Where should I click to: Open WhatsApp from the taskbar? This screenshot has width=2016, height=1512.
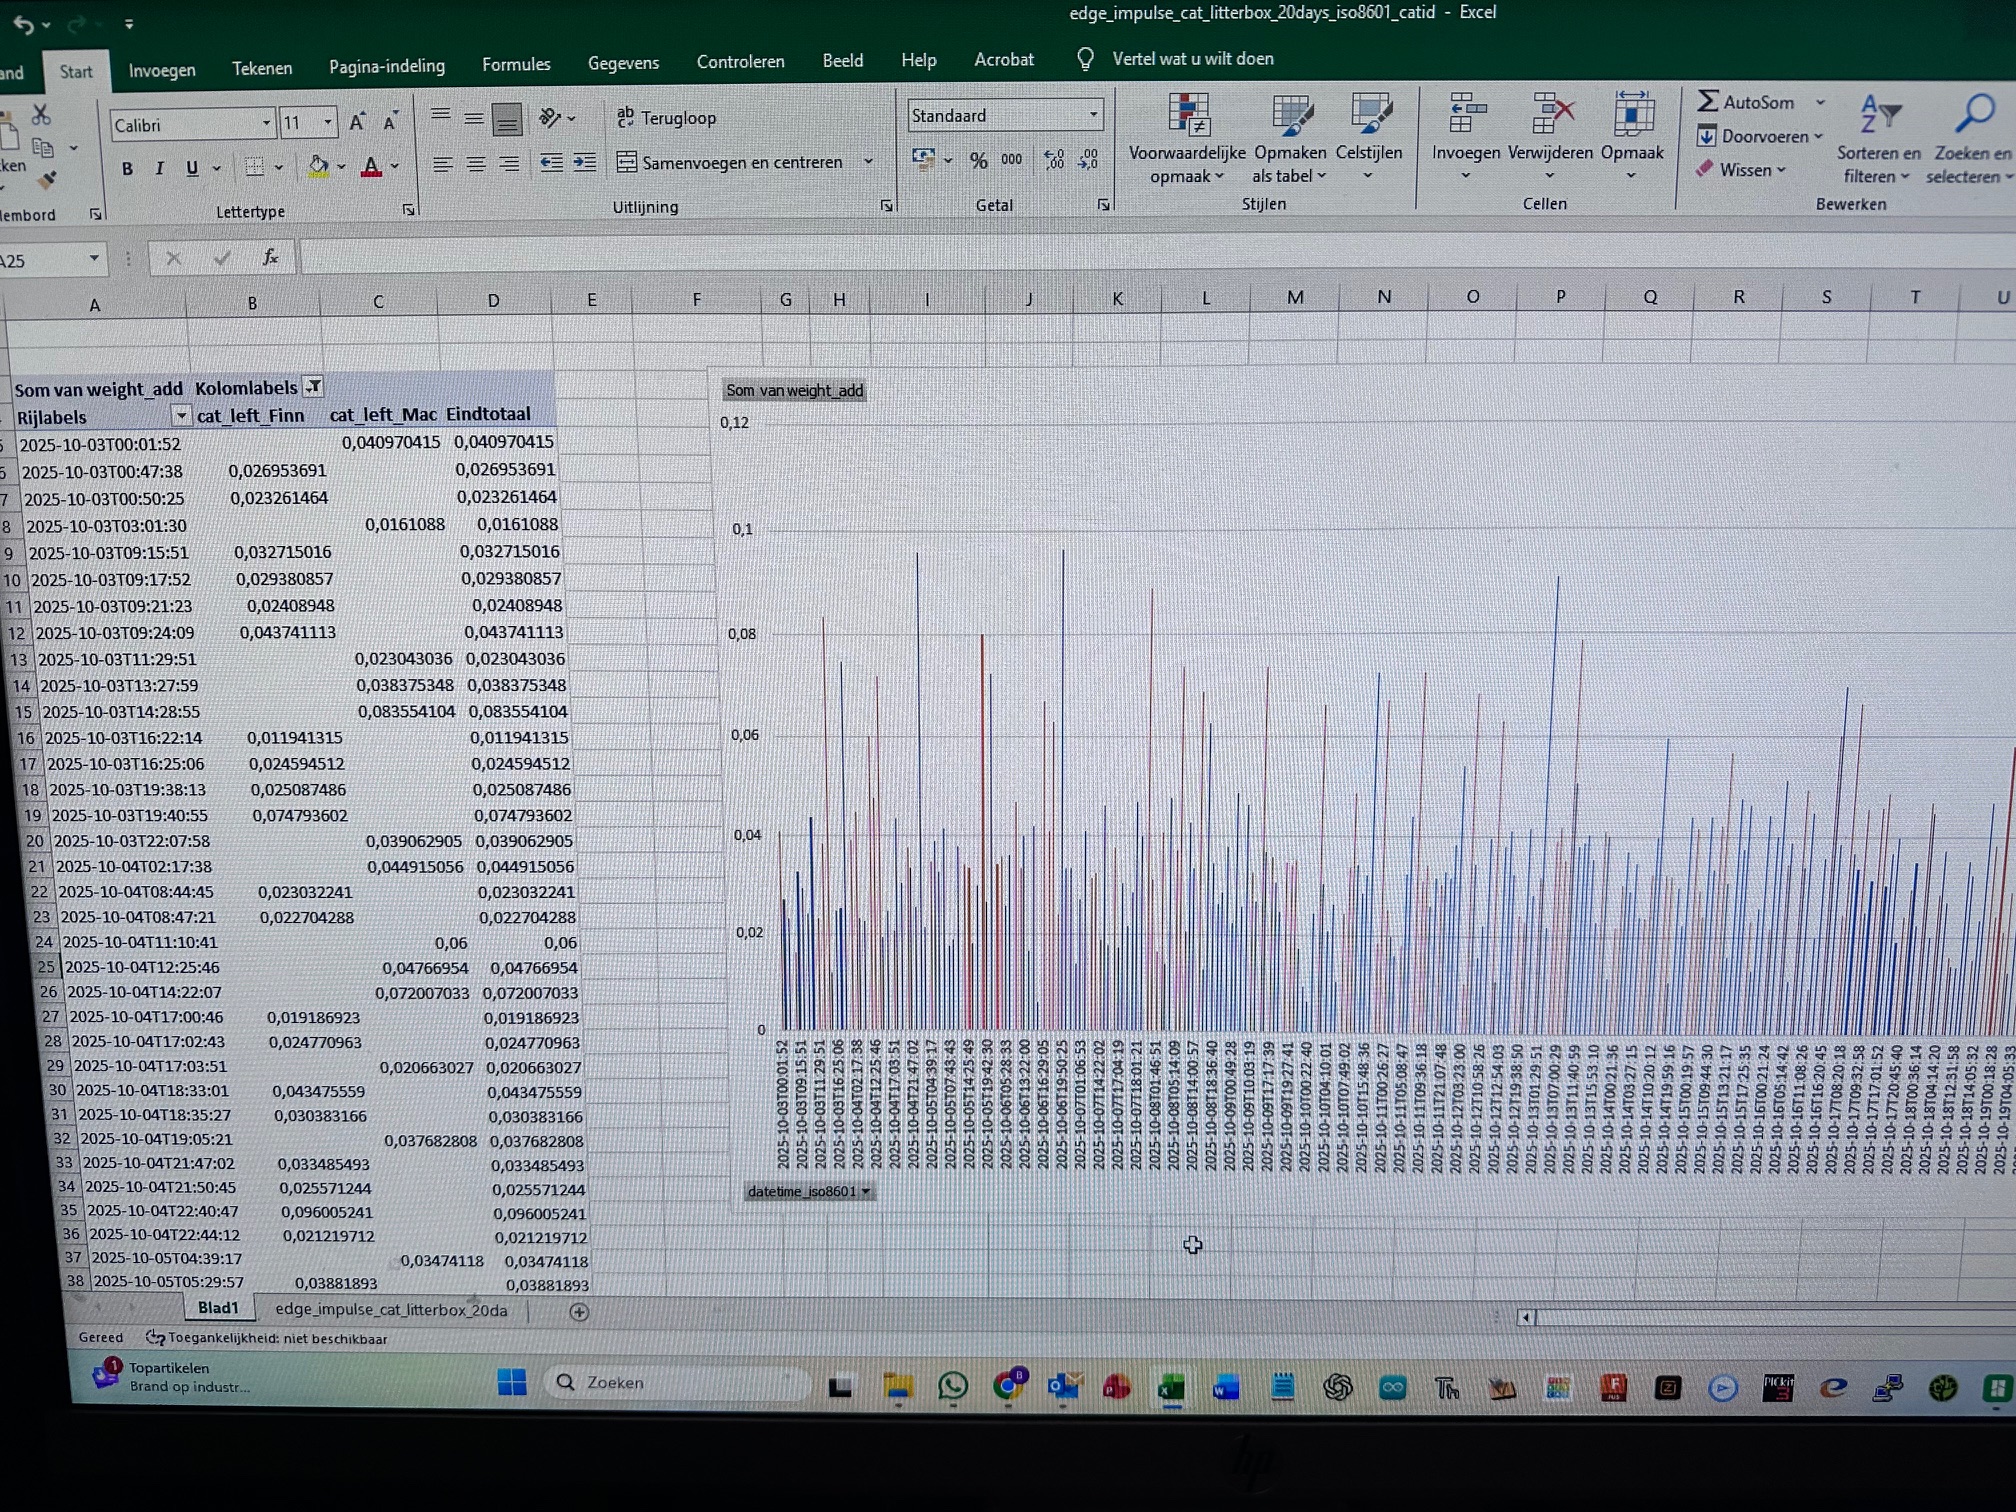click(953, 1386)
